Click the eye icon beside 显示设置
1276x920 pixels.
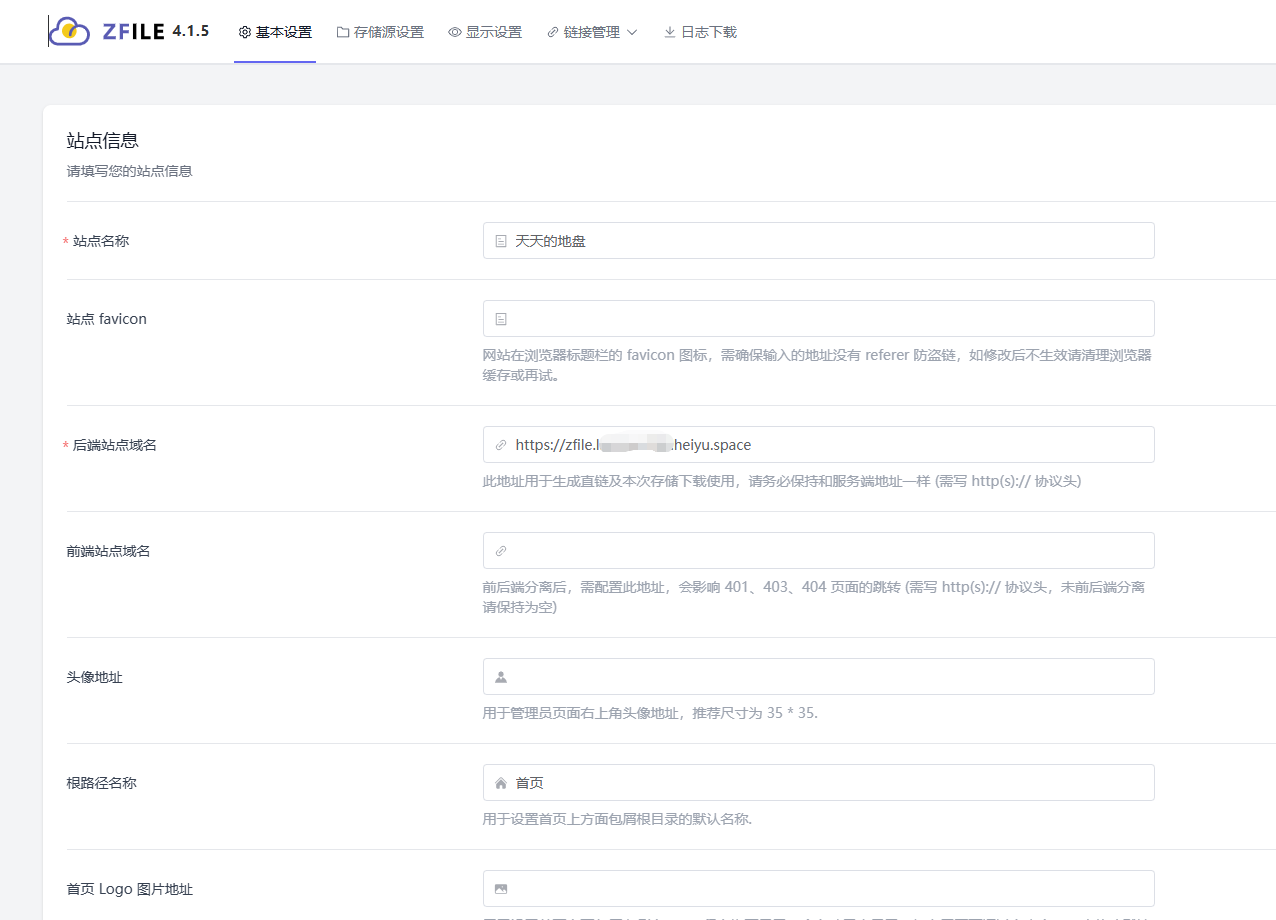[455, 32]
